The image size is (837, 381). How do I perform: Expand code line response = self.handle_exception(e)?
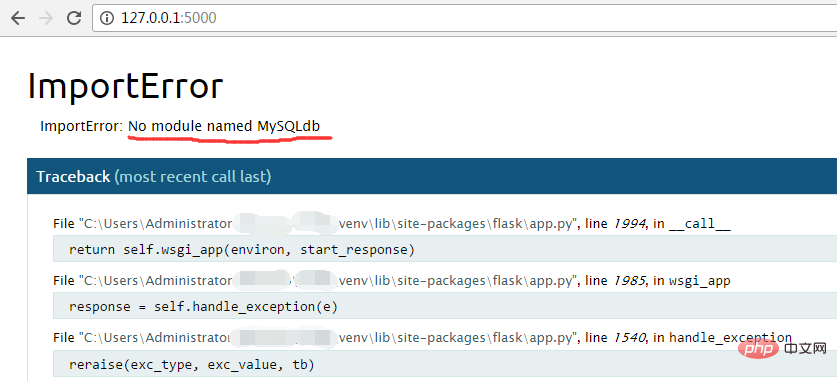click(445, 306)
